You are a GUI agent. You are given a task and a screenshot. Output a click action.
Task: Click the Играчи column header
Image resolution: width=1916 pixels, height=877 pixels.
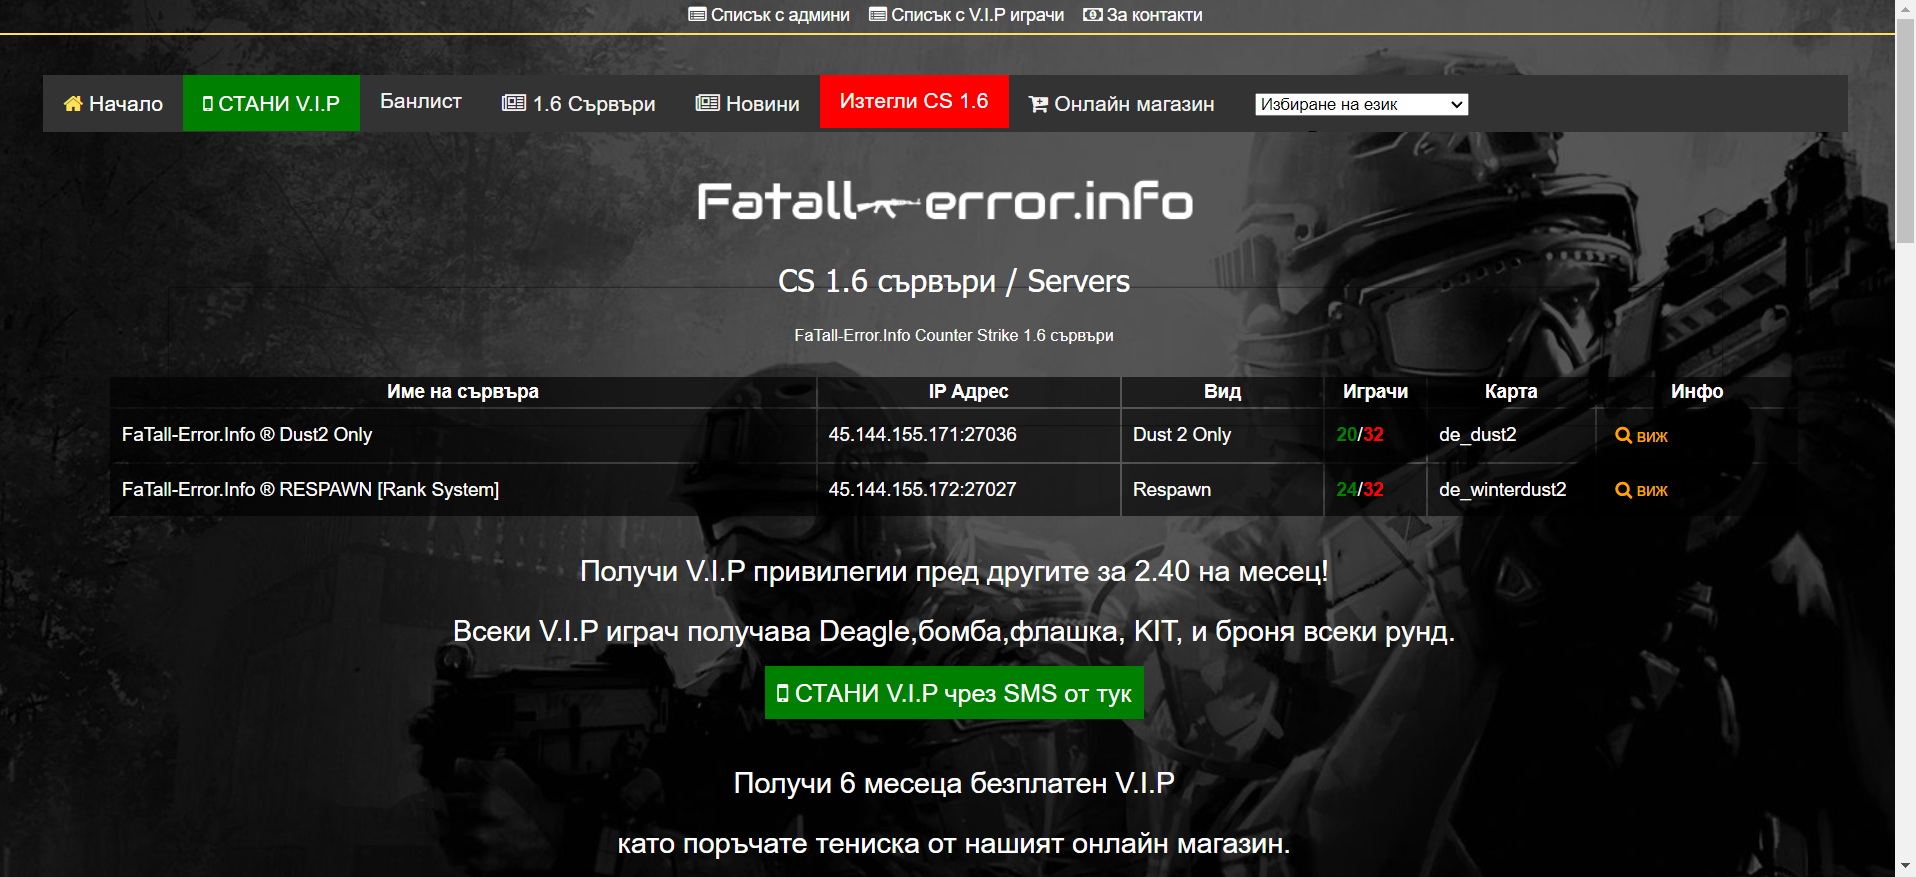[x=1375, y=392]
